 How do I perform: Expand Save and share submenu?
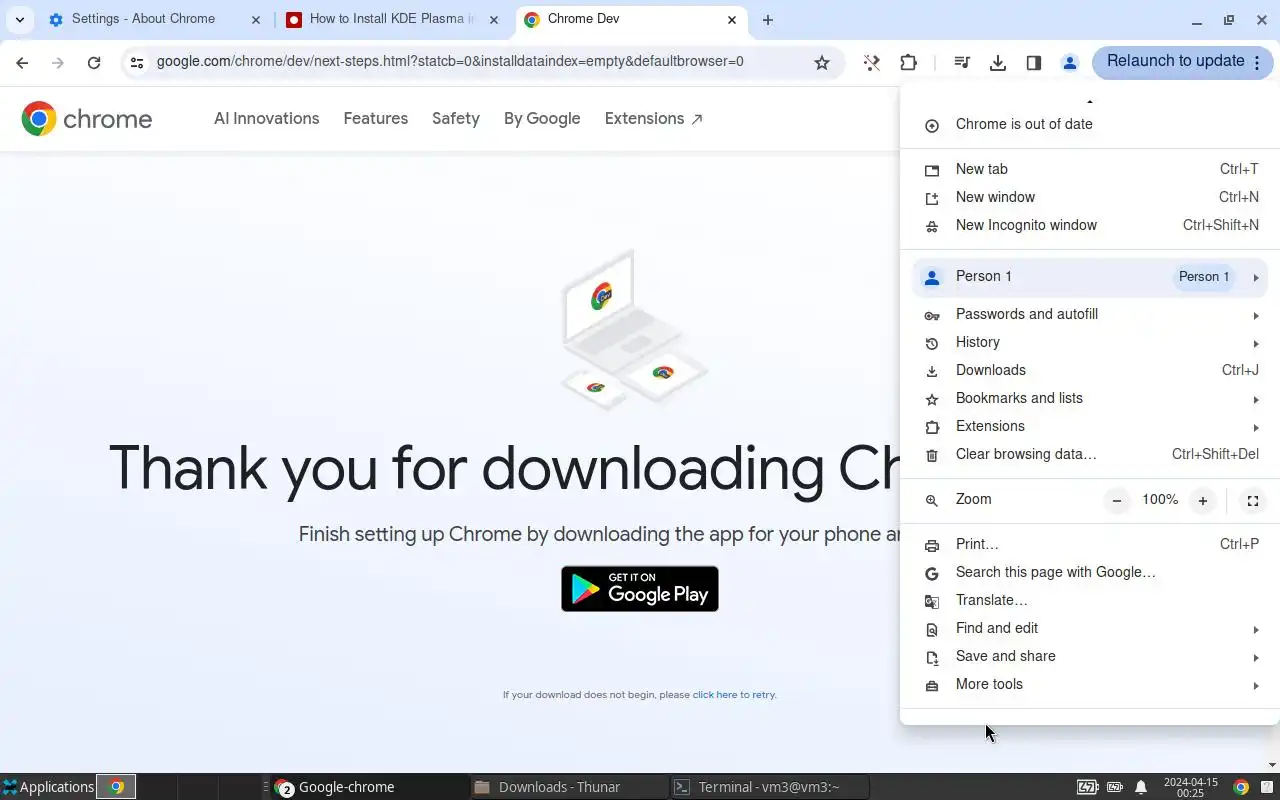pyautogui.click(x=1090, y=657)
